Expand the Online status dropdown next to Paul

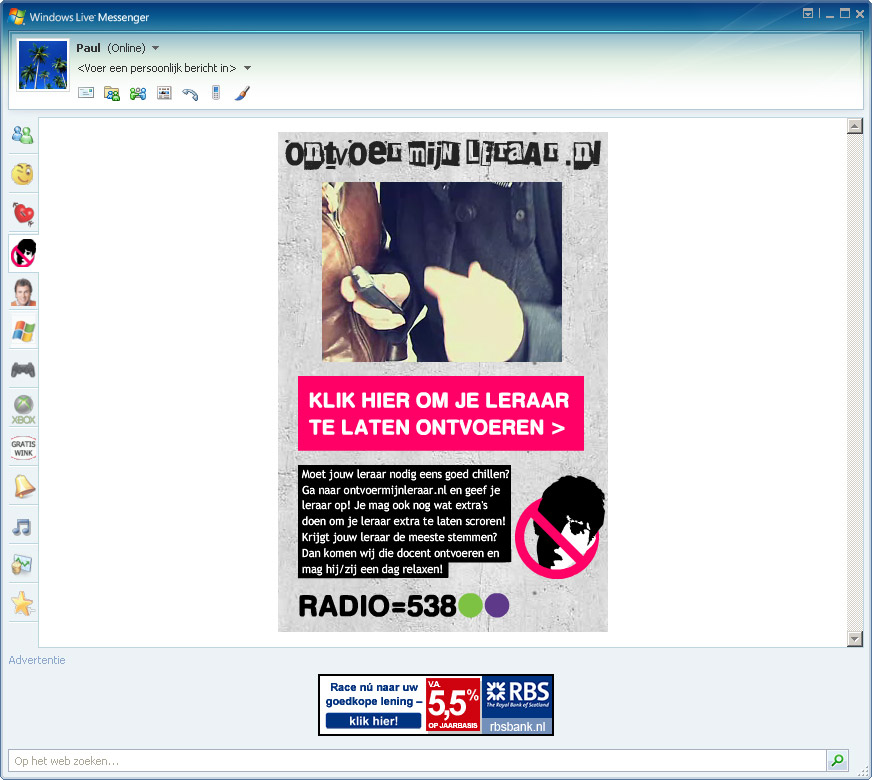(x=156, y=48)
